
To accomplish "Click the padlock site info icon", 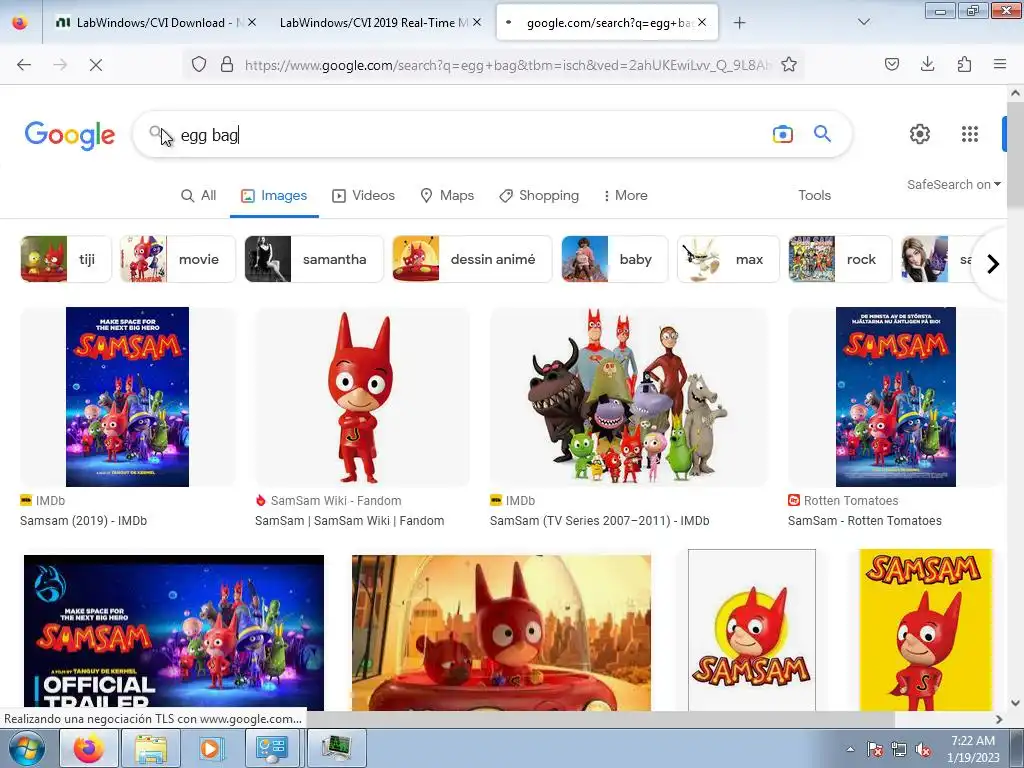I will (x=227, y=64).
